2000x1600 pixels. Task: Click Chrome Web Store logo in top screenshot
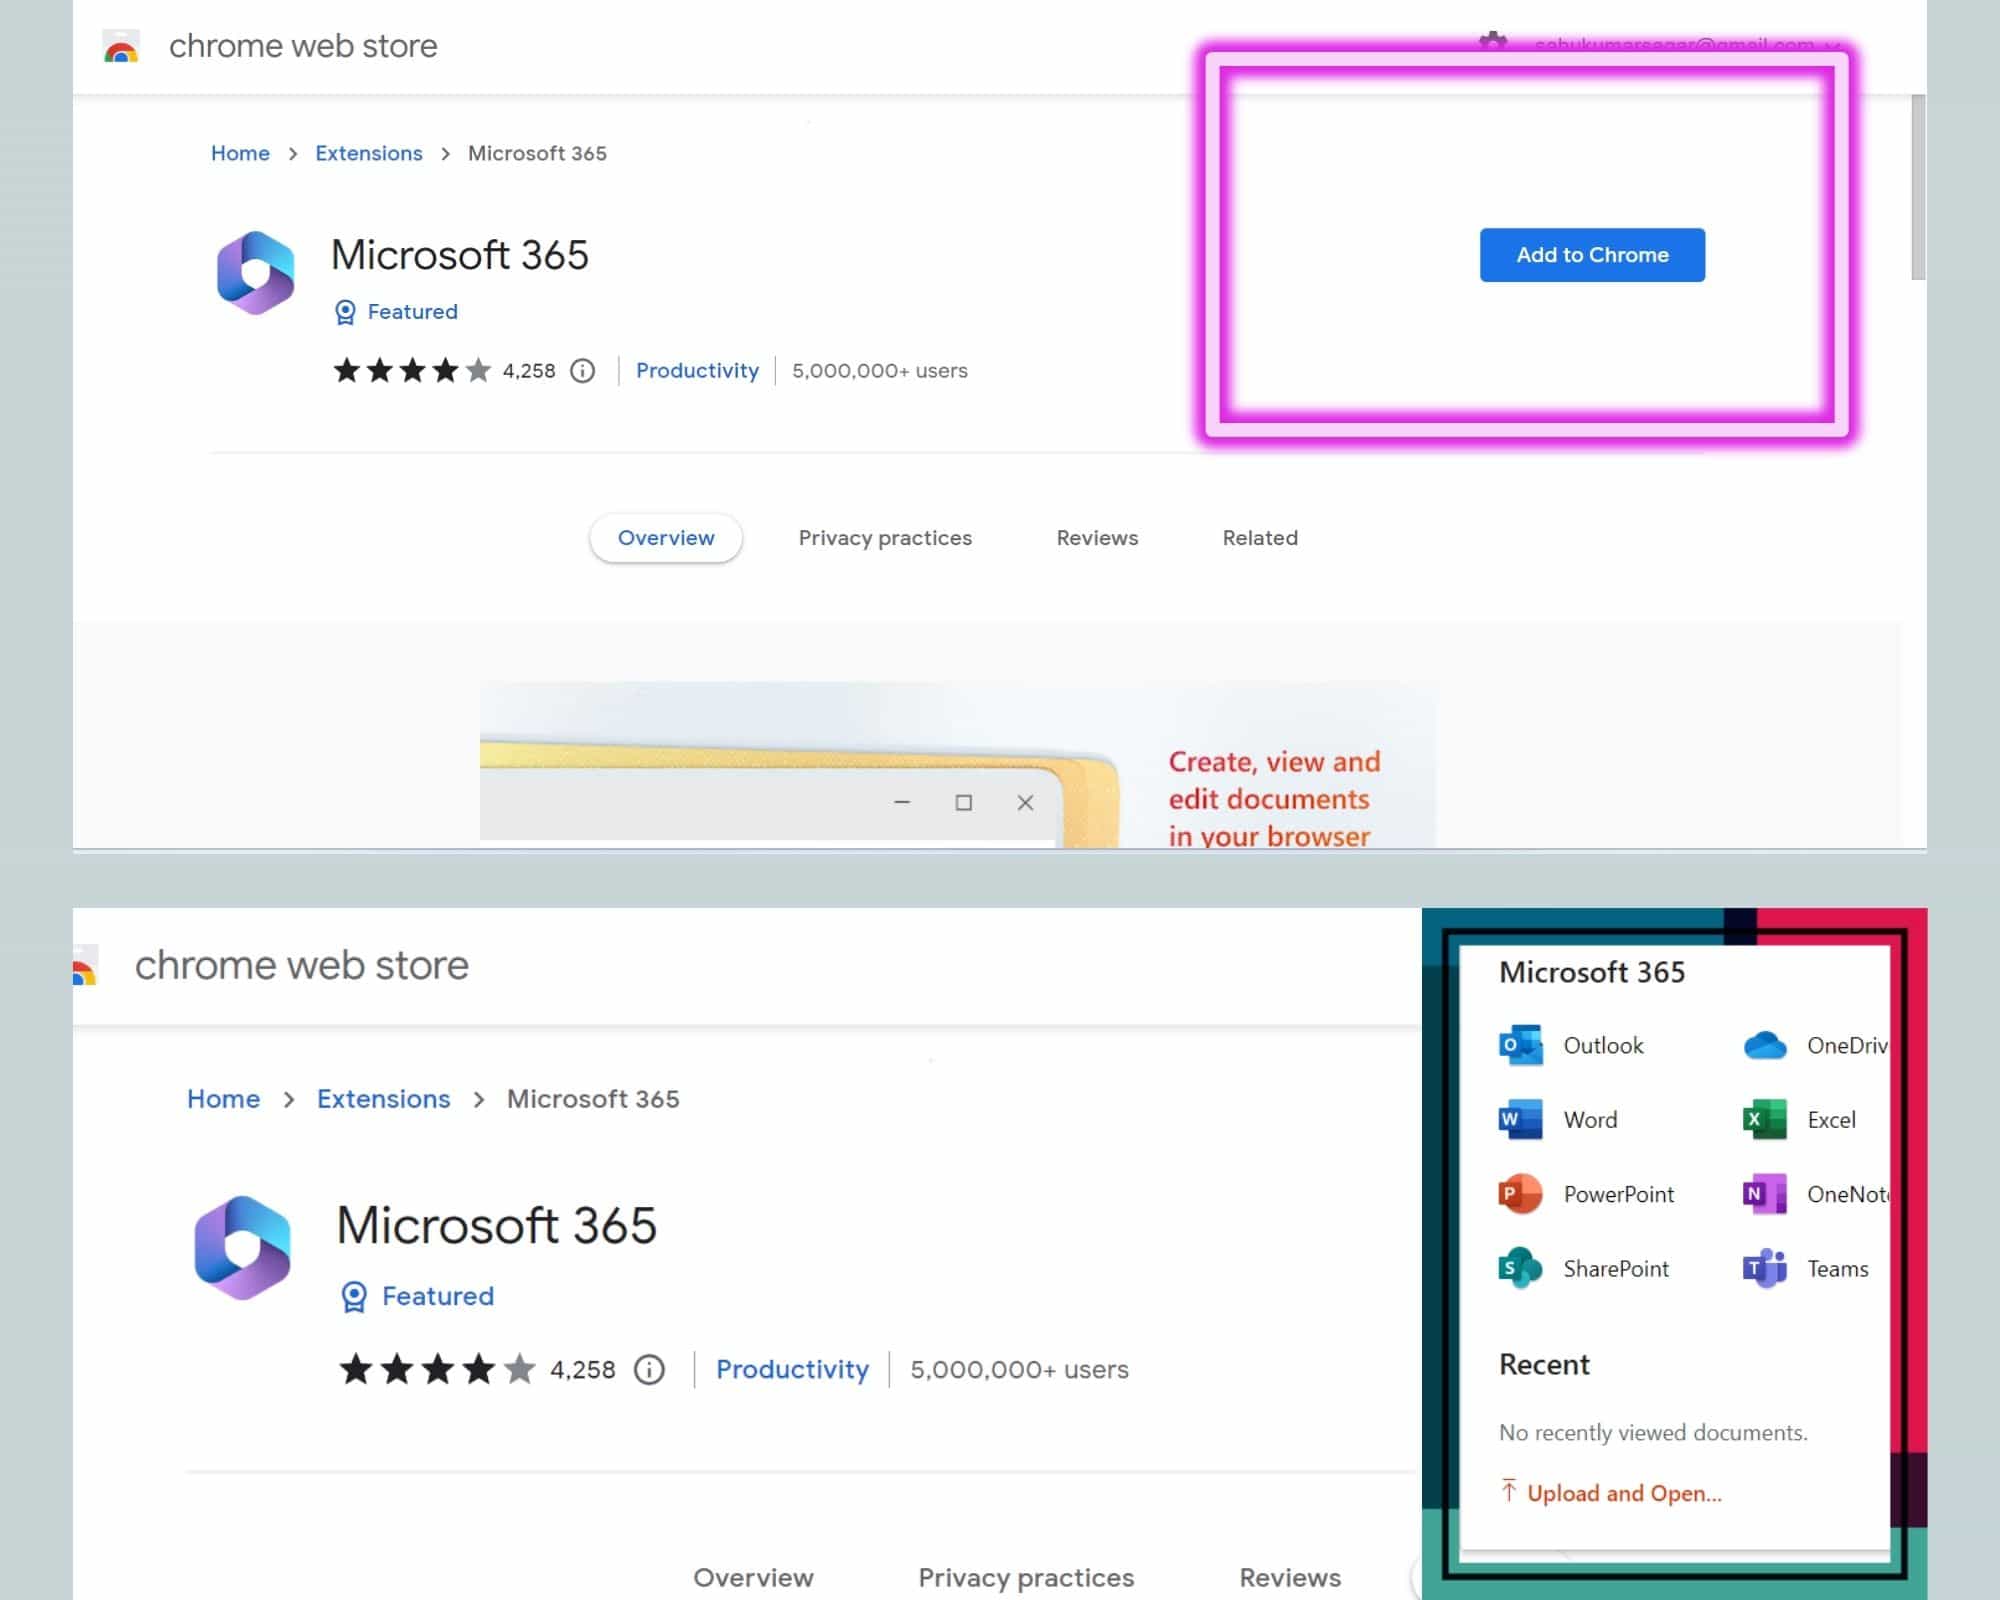point(121,47)
